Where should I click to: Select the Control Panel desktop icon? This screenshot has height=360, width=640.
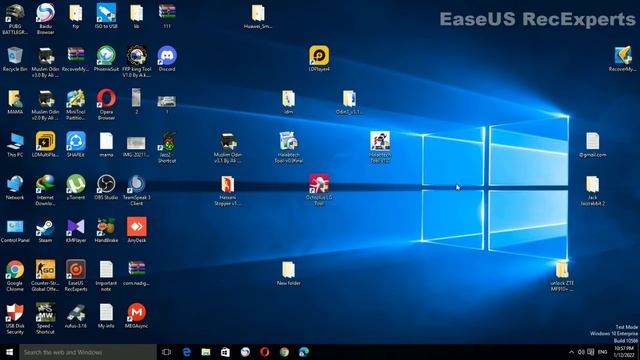15,230
